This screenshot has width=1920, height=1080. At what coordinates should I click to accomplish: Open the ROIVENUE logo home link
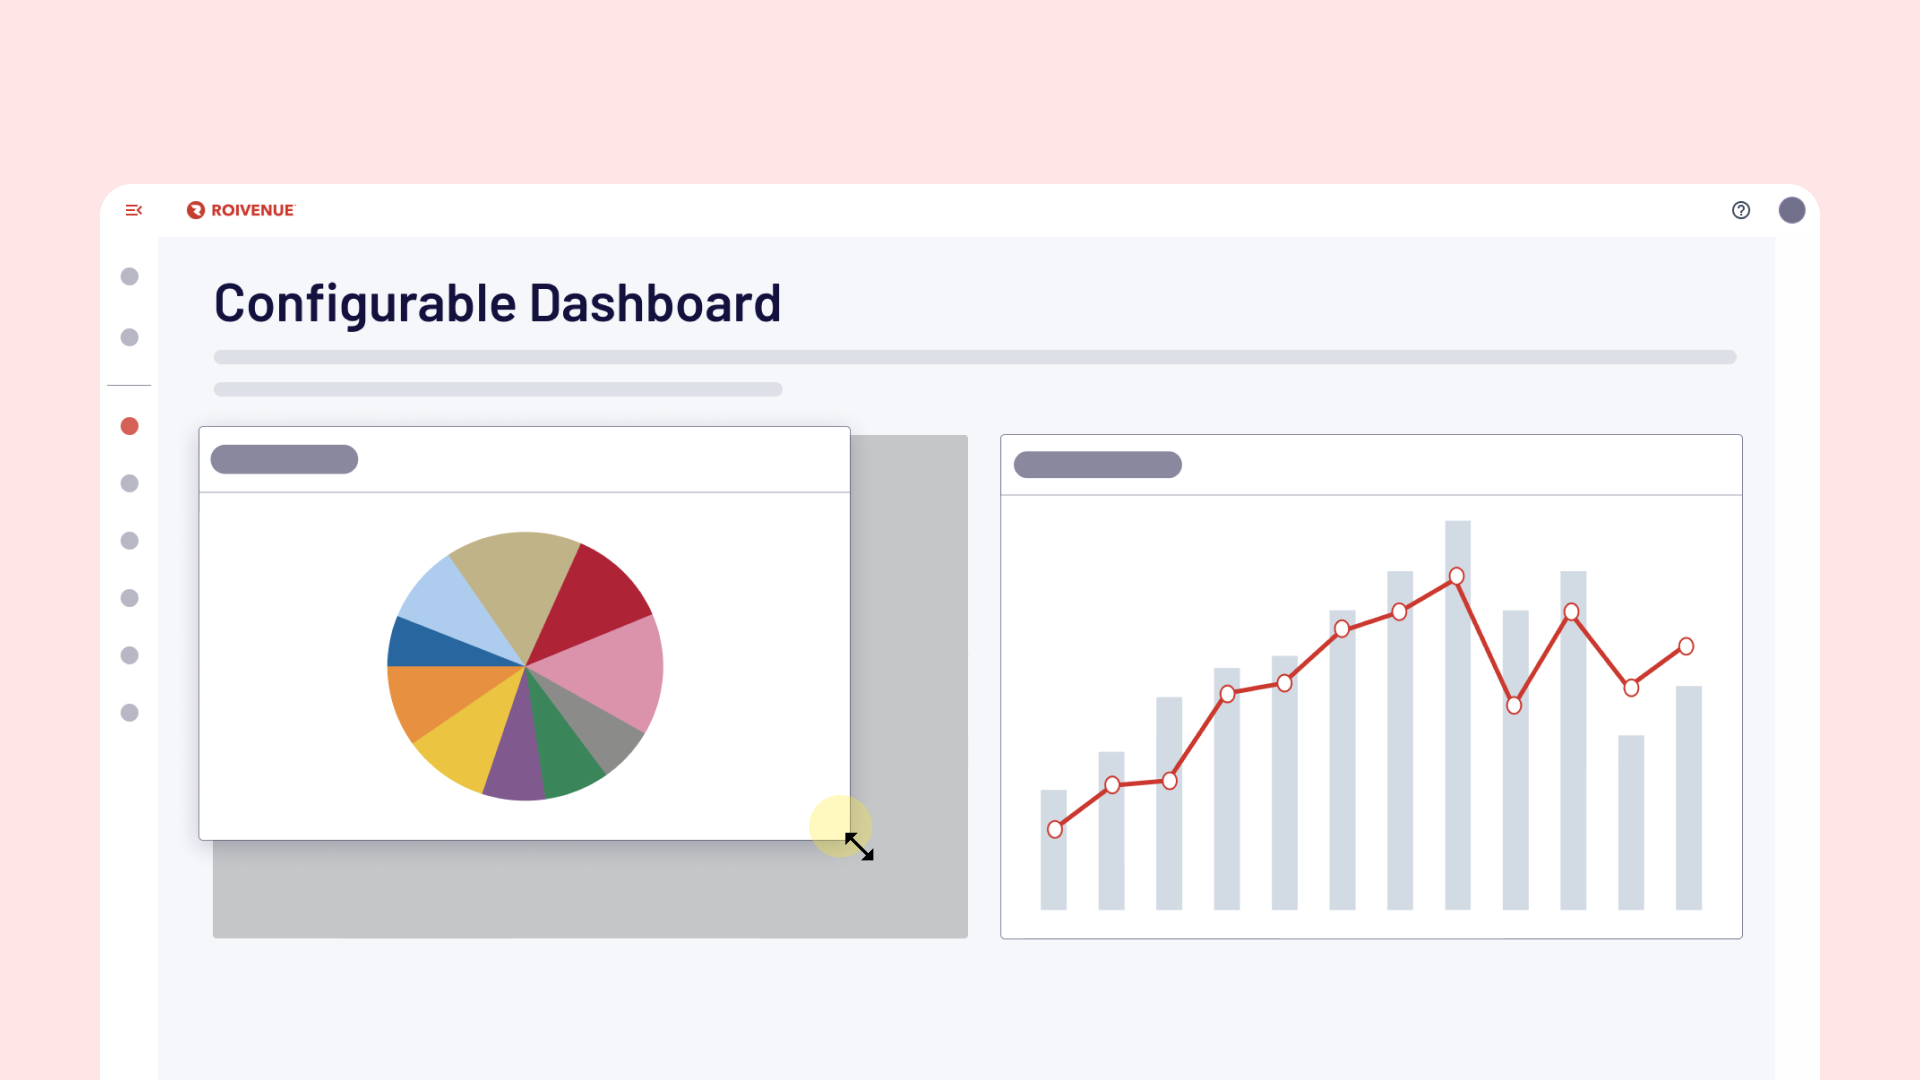pyautogui.click(x=241, y=210)
